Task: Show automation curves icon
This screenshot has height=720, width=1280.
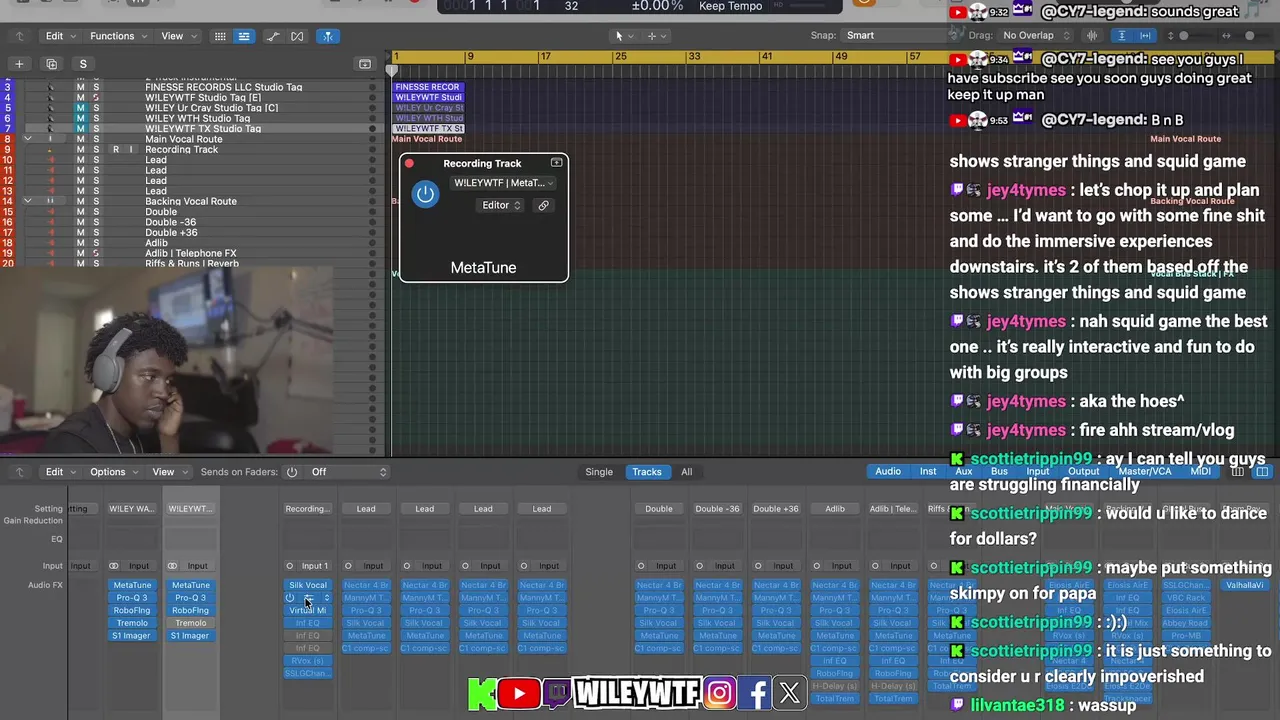Action: (273, 36)
